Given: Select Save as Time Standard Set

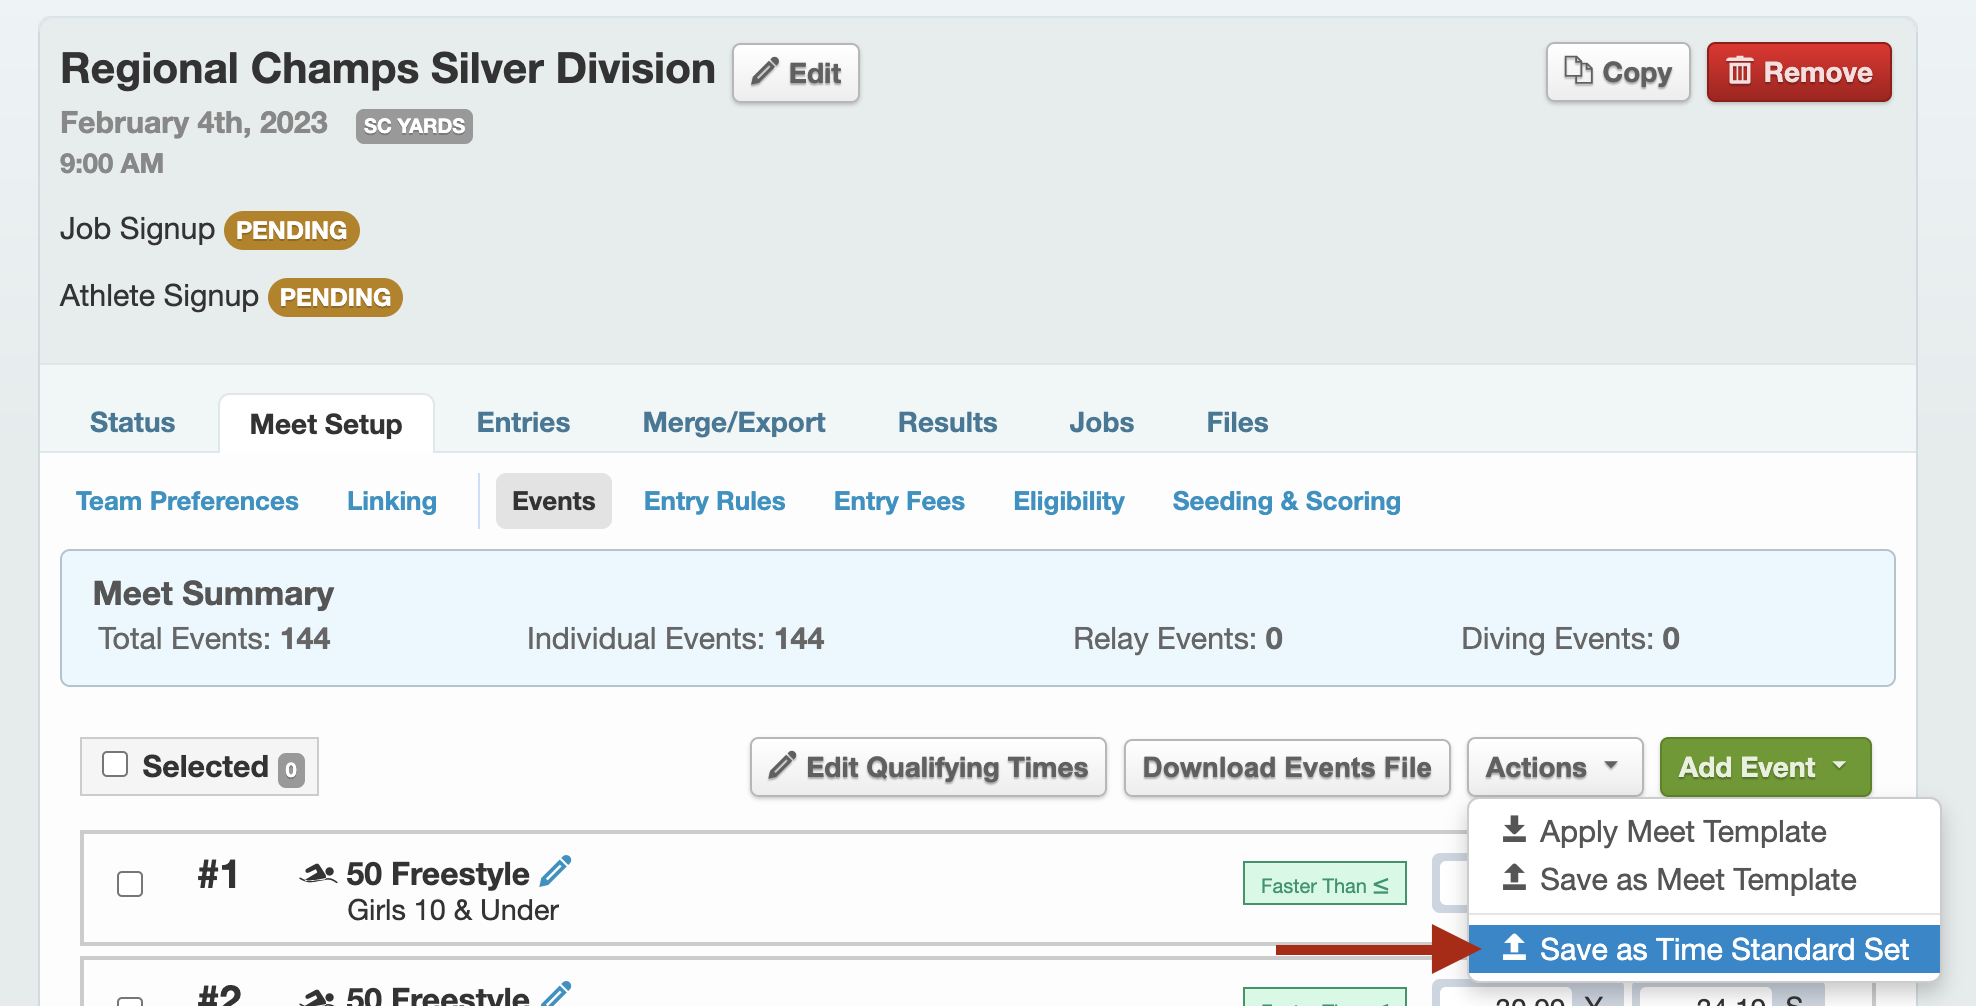Looking at the screenshot, I should [x=1704, y=949].
